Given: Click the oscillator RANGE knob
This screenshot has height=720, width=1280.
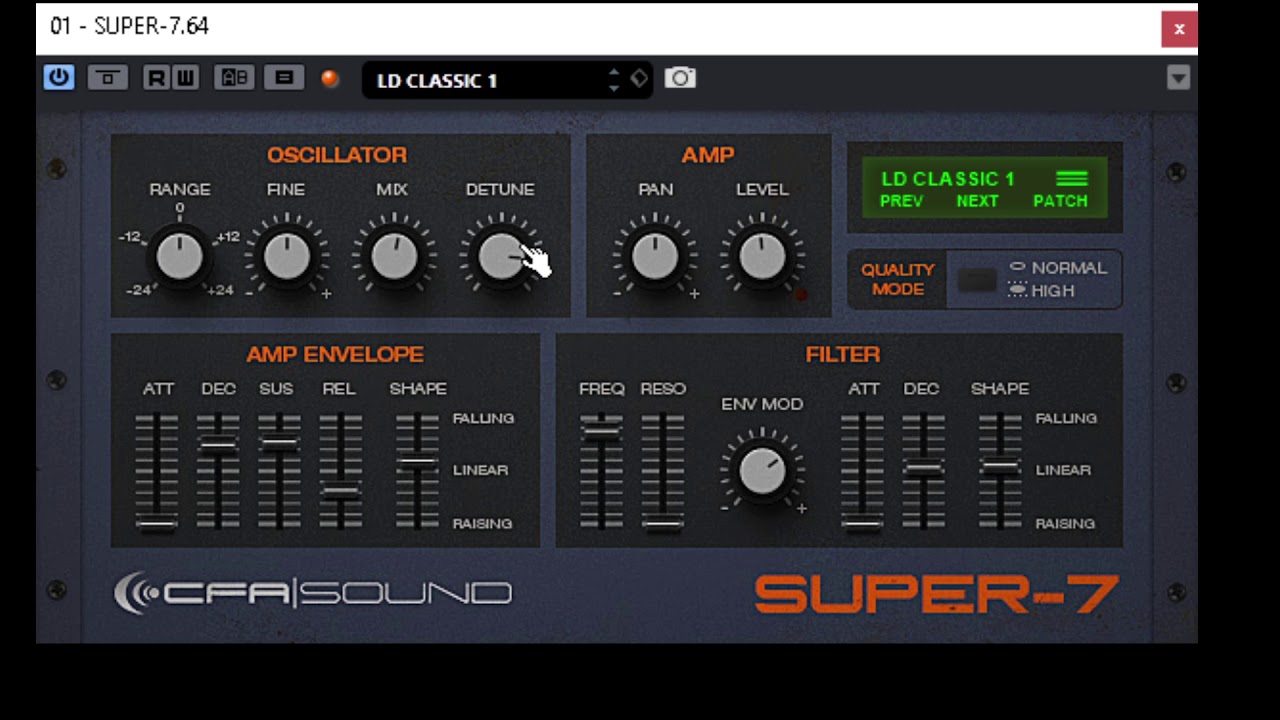Looking at the screenshot, I should pyautogui.click(x=180, y=256).
